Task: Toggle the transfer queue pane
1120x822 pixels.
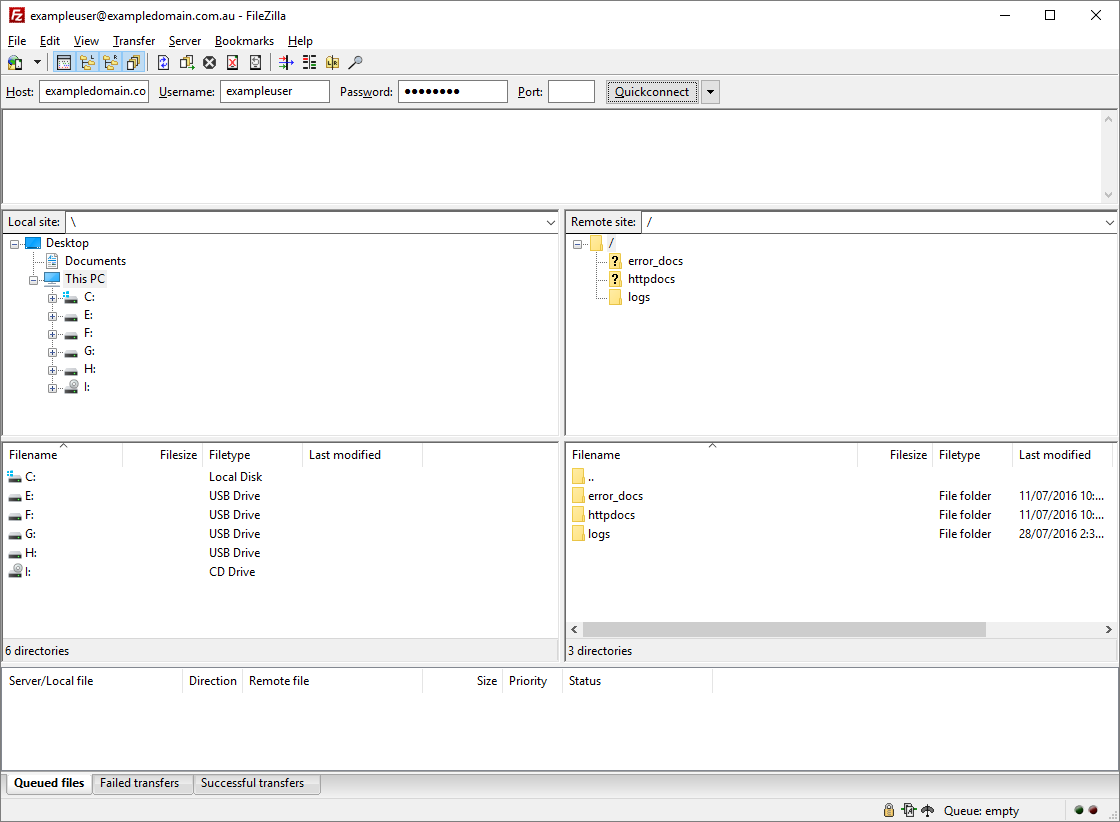Action: click(x=133, y=62)
